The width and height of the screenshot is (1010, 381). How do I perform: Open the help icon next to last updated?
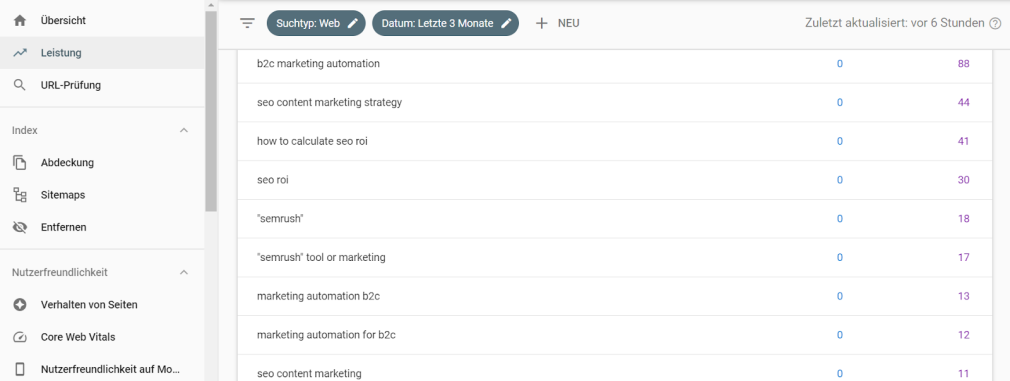pos(995,23)
